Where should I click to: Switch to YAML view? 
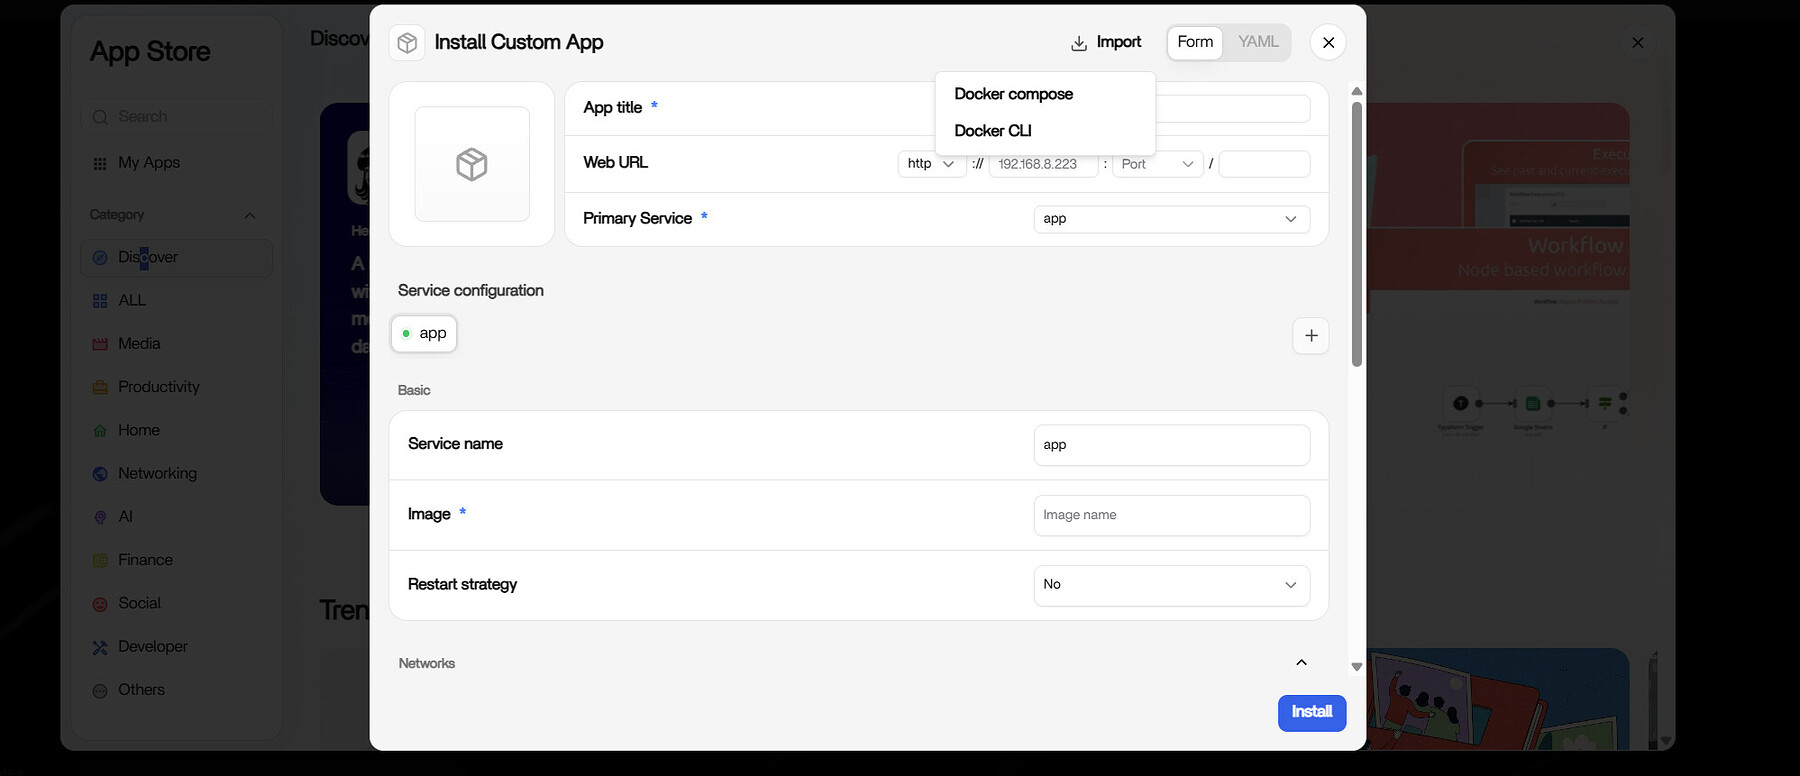1258,42
